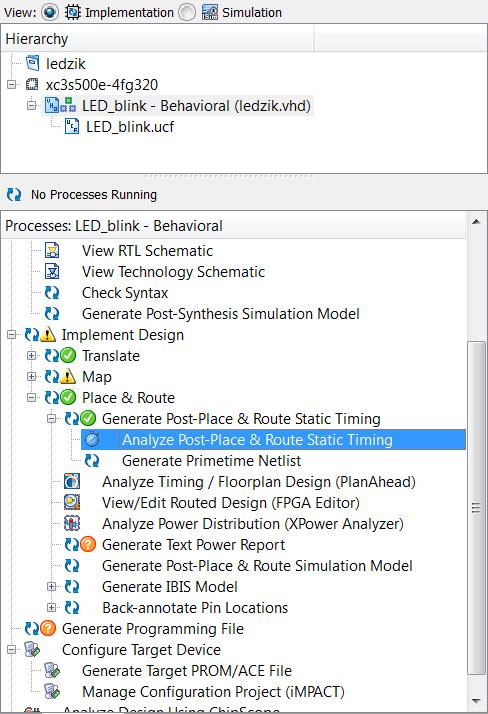
Task: Click the View Technology Schematic icon
Action: point(52,271)
